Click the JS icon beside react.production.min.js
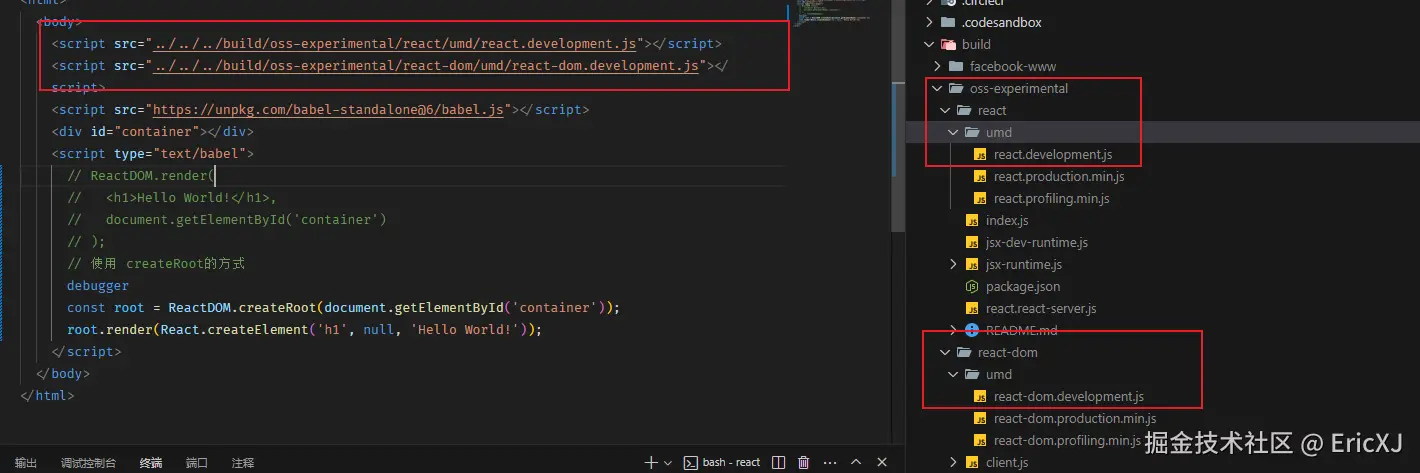 pos(980,176)
